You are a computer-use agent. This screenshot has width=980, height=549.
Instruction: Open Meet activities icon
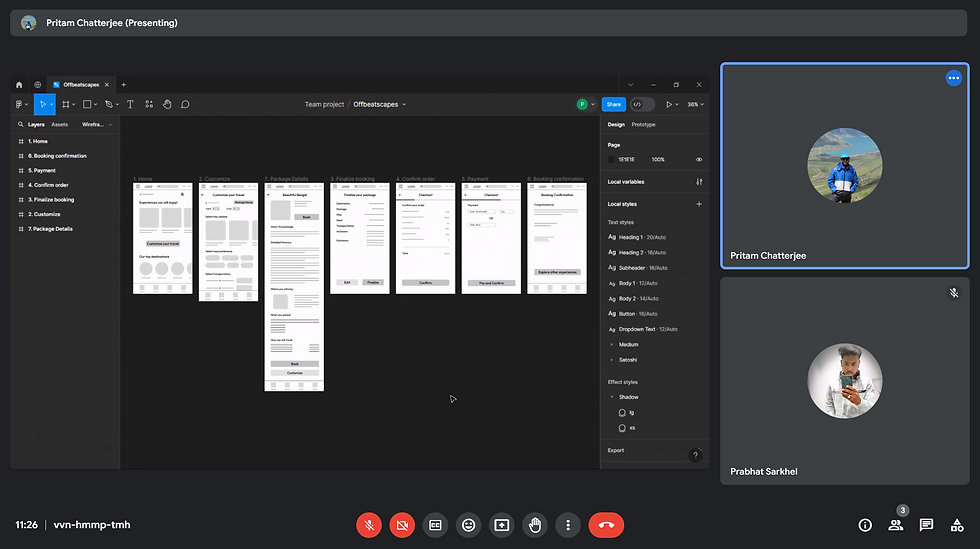click(957, 525)
